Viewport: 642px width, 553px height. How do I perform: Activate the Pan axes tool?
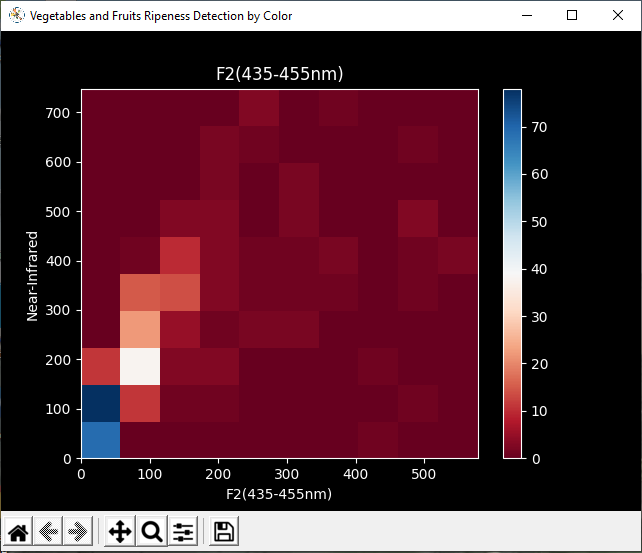120,532
